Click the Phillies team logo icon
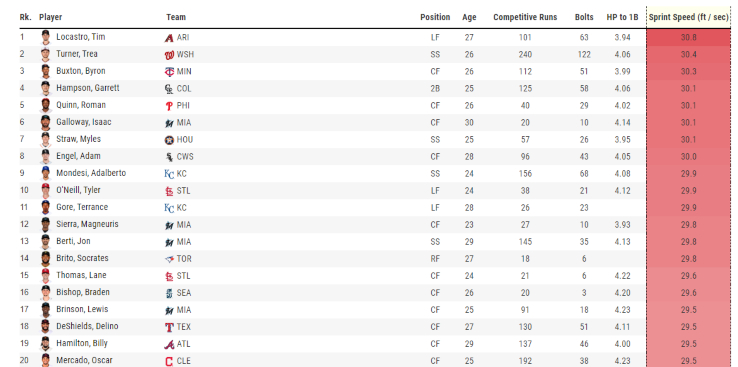Viewport: 738px width, 367px height. pyautogui.click(x=169, y=106)
